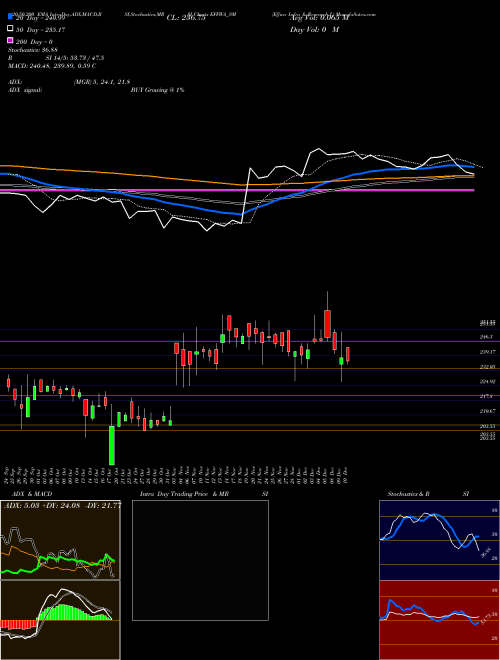Click the blue-background Stochastics chart panel
The image size is (500, 660).
pyautogui.click(x=439, y=540)
